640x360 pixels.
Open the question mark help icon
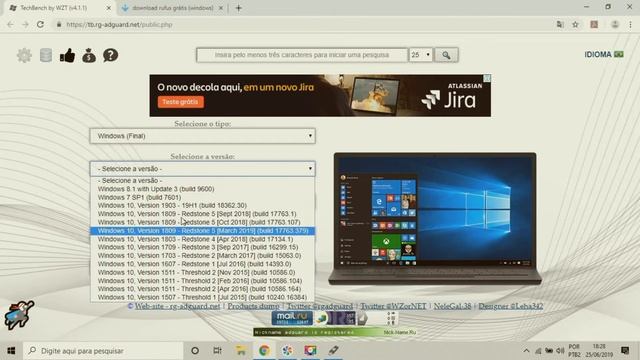[x=110, y=55]
